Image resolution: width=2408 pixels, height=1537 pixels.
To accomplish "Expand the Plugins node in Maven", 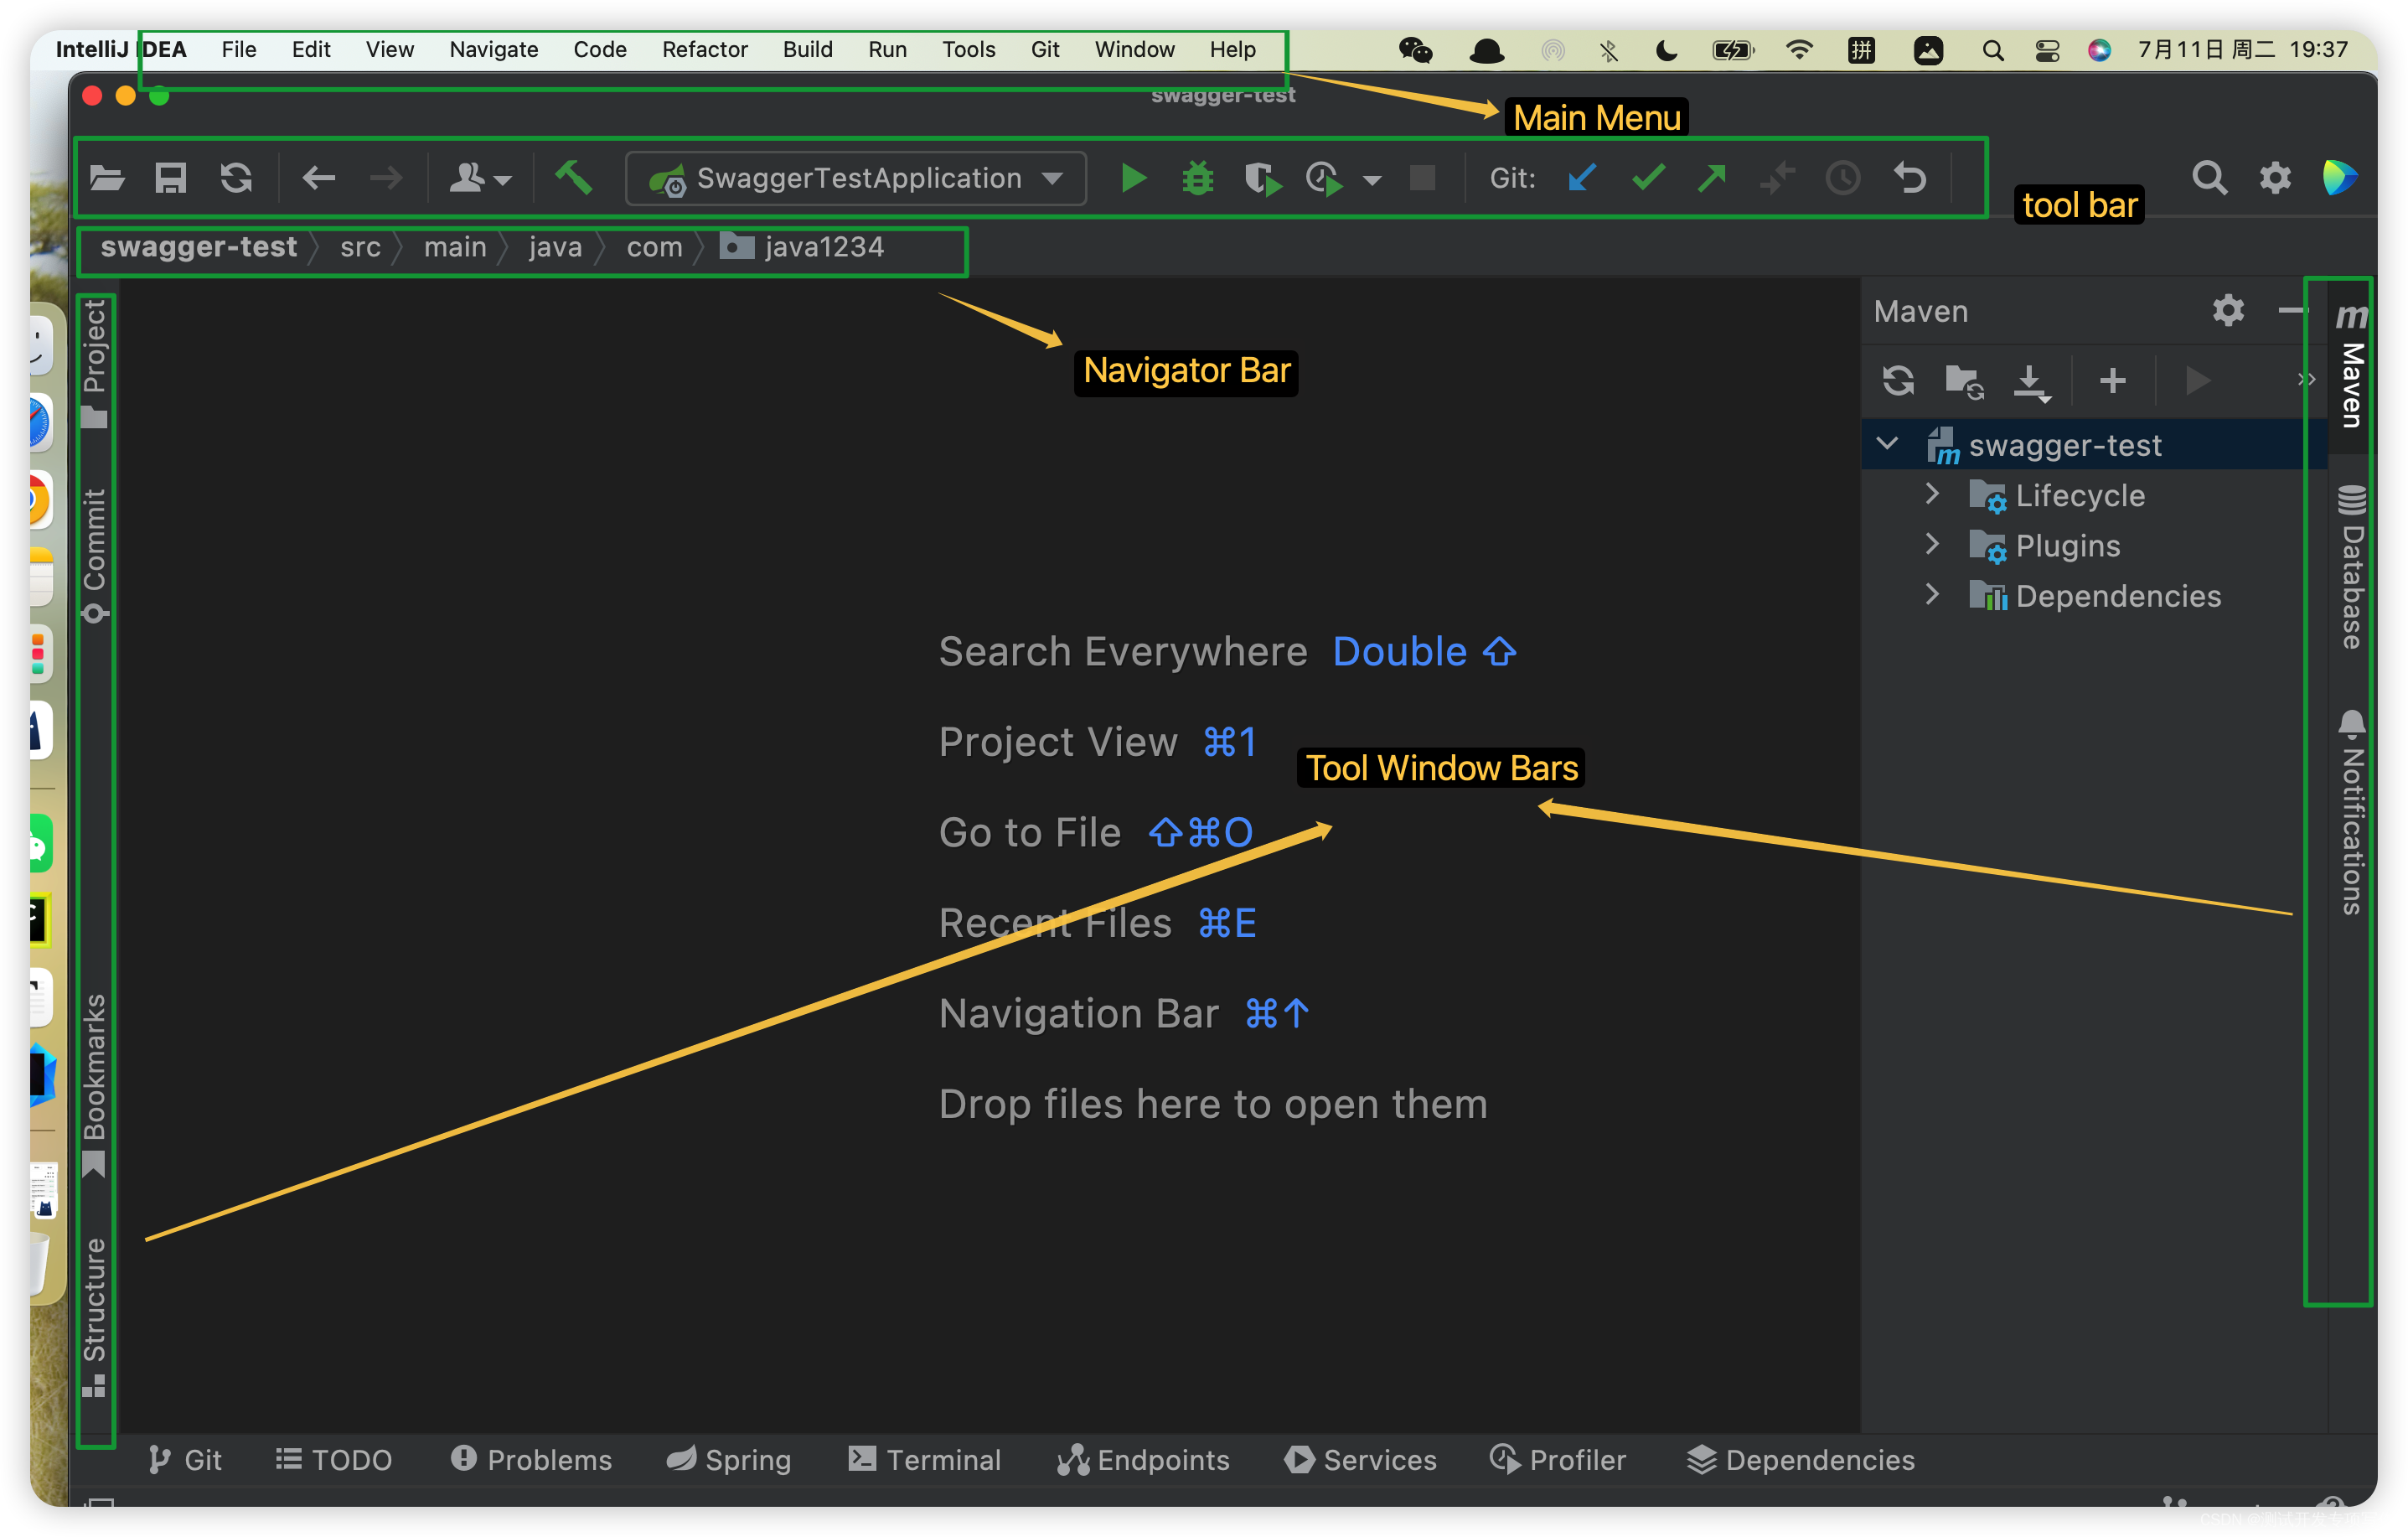I will coord(1932,544).
